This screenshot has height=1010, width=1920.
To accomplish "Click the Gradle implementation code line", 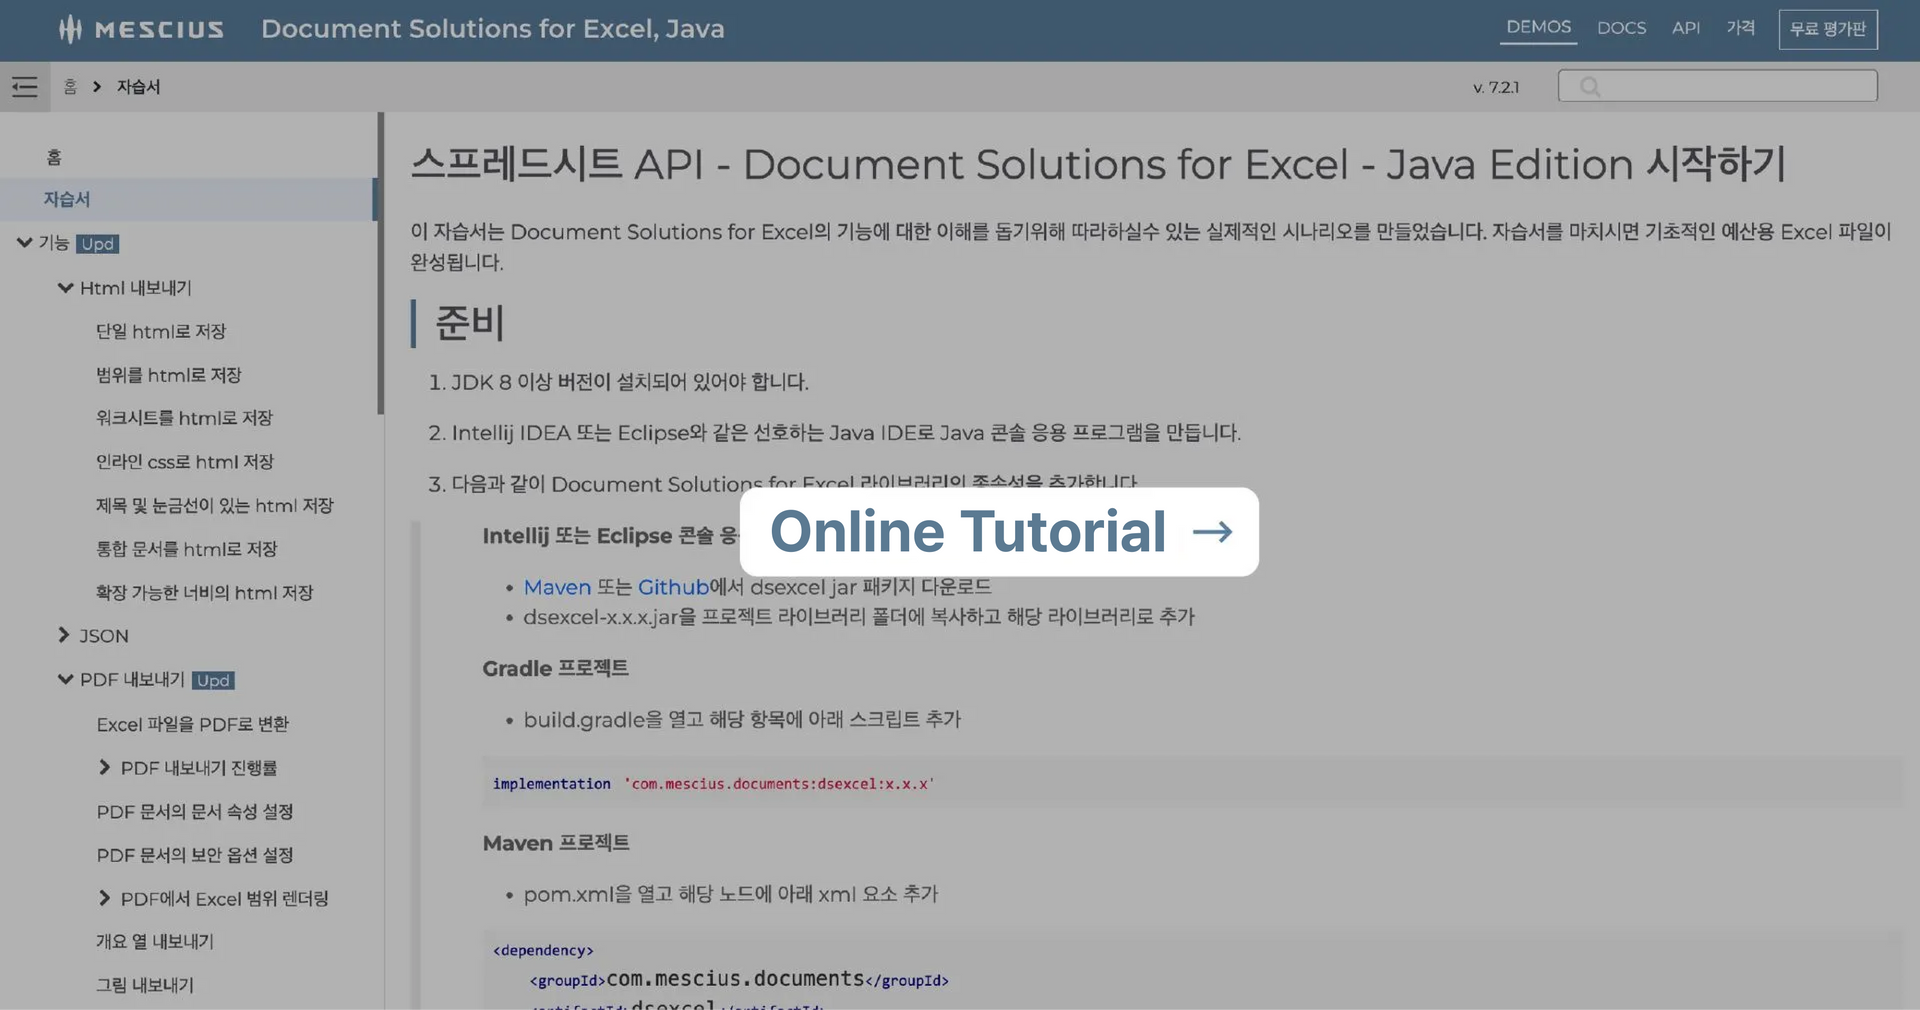I will click(713, 784).
